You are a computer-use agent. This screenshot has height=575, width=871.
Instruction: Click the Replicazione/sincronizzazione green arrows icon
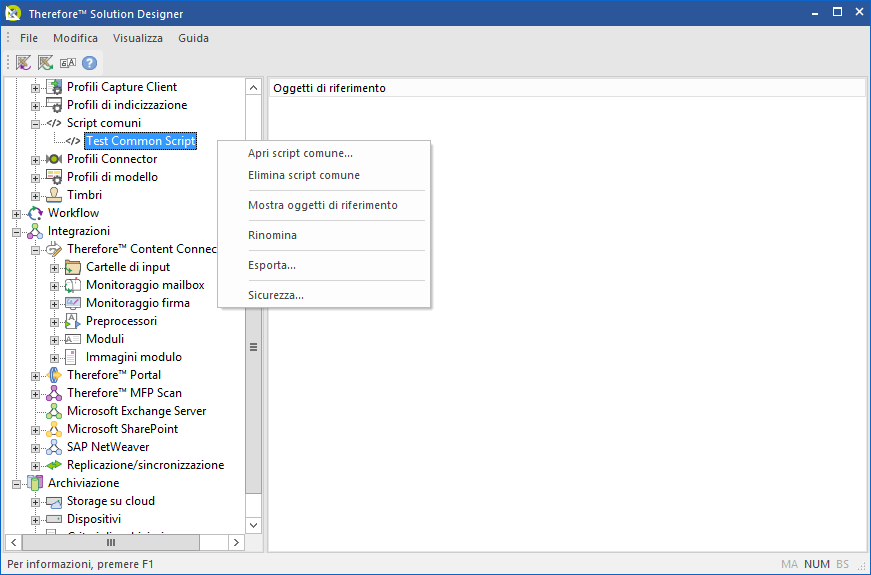54,465
